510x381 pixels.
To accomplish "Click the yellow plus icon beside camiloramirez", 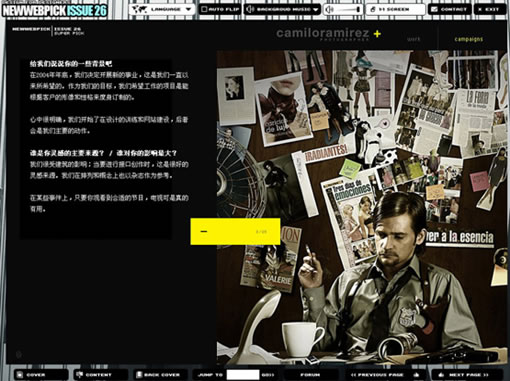I will point(377,34).
